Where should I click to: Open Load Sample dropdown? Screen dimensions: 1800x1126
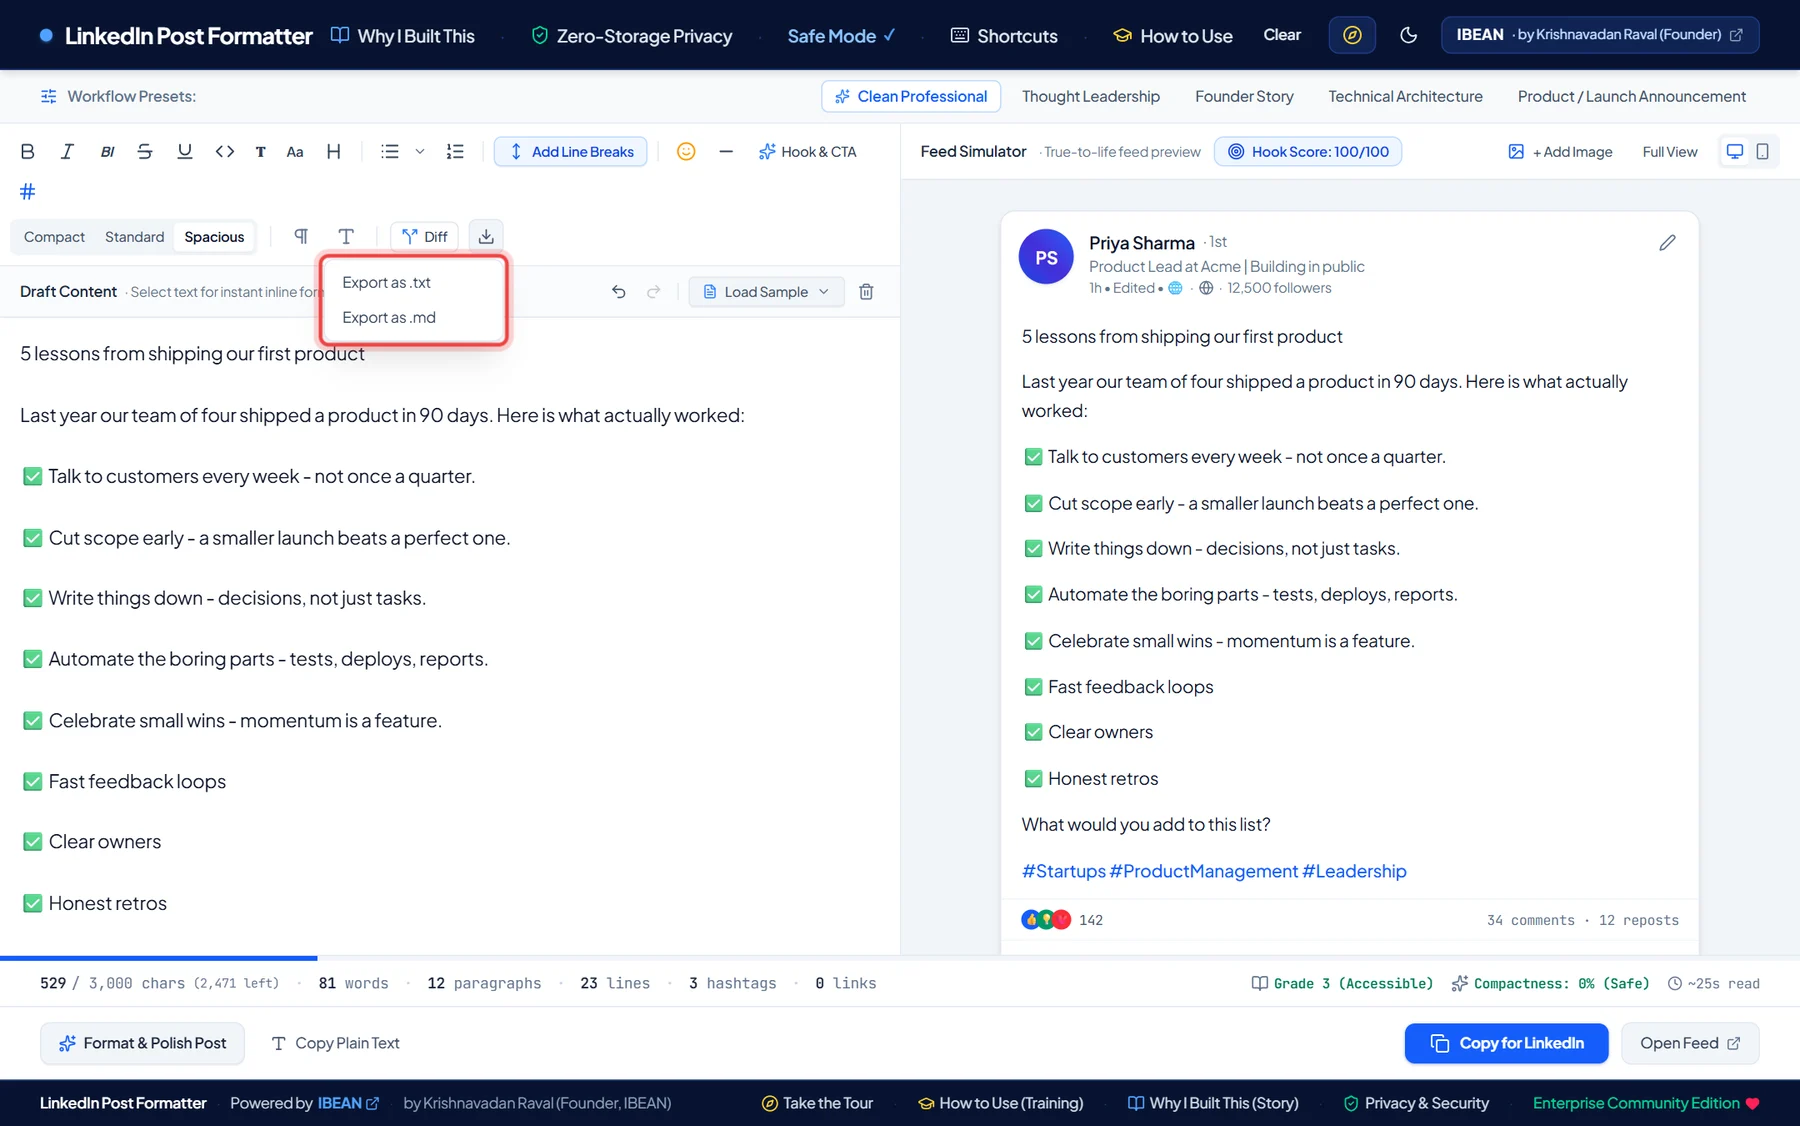pos(767,292)
